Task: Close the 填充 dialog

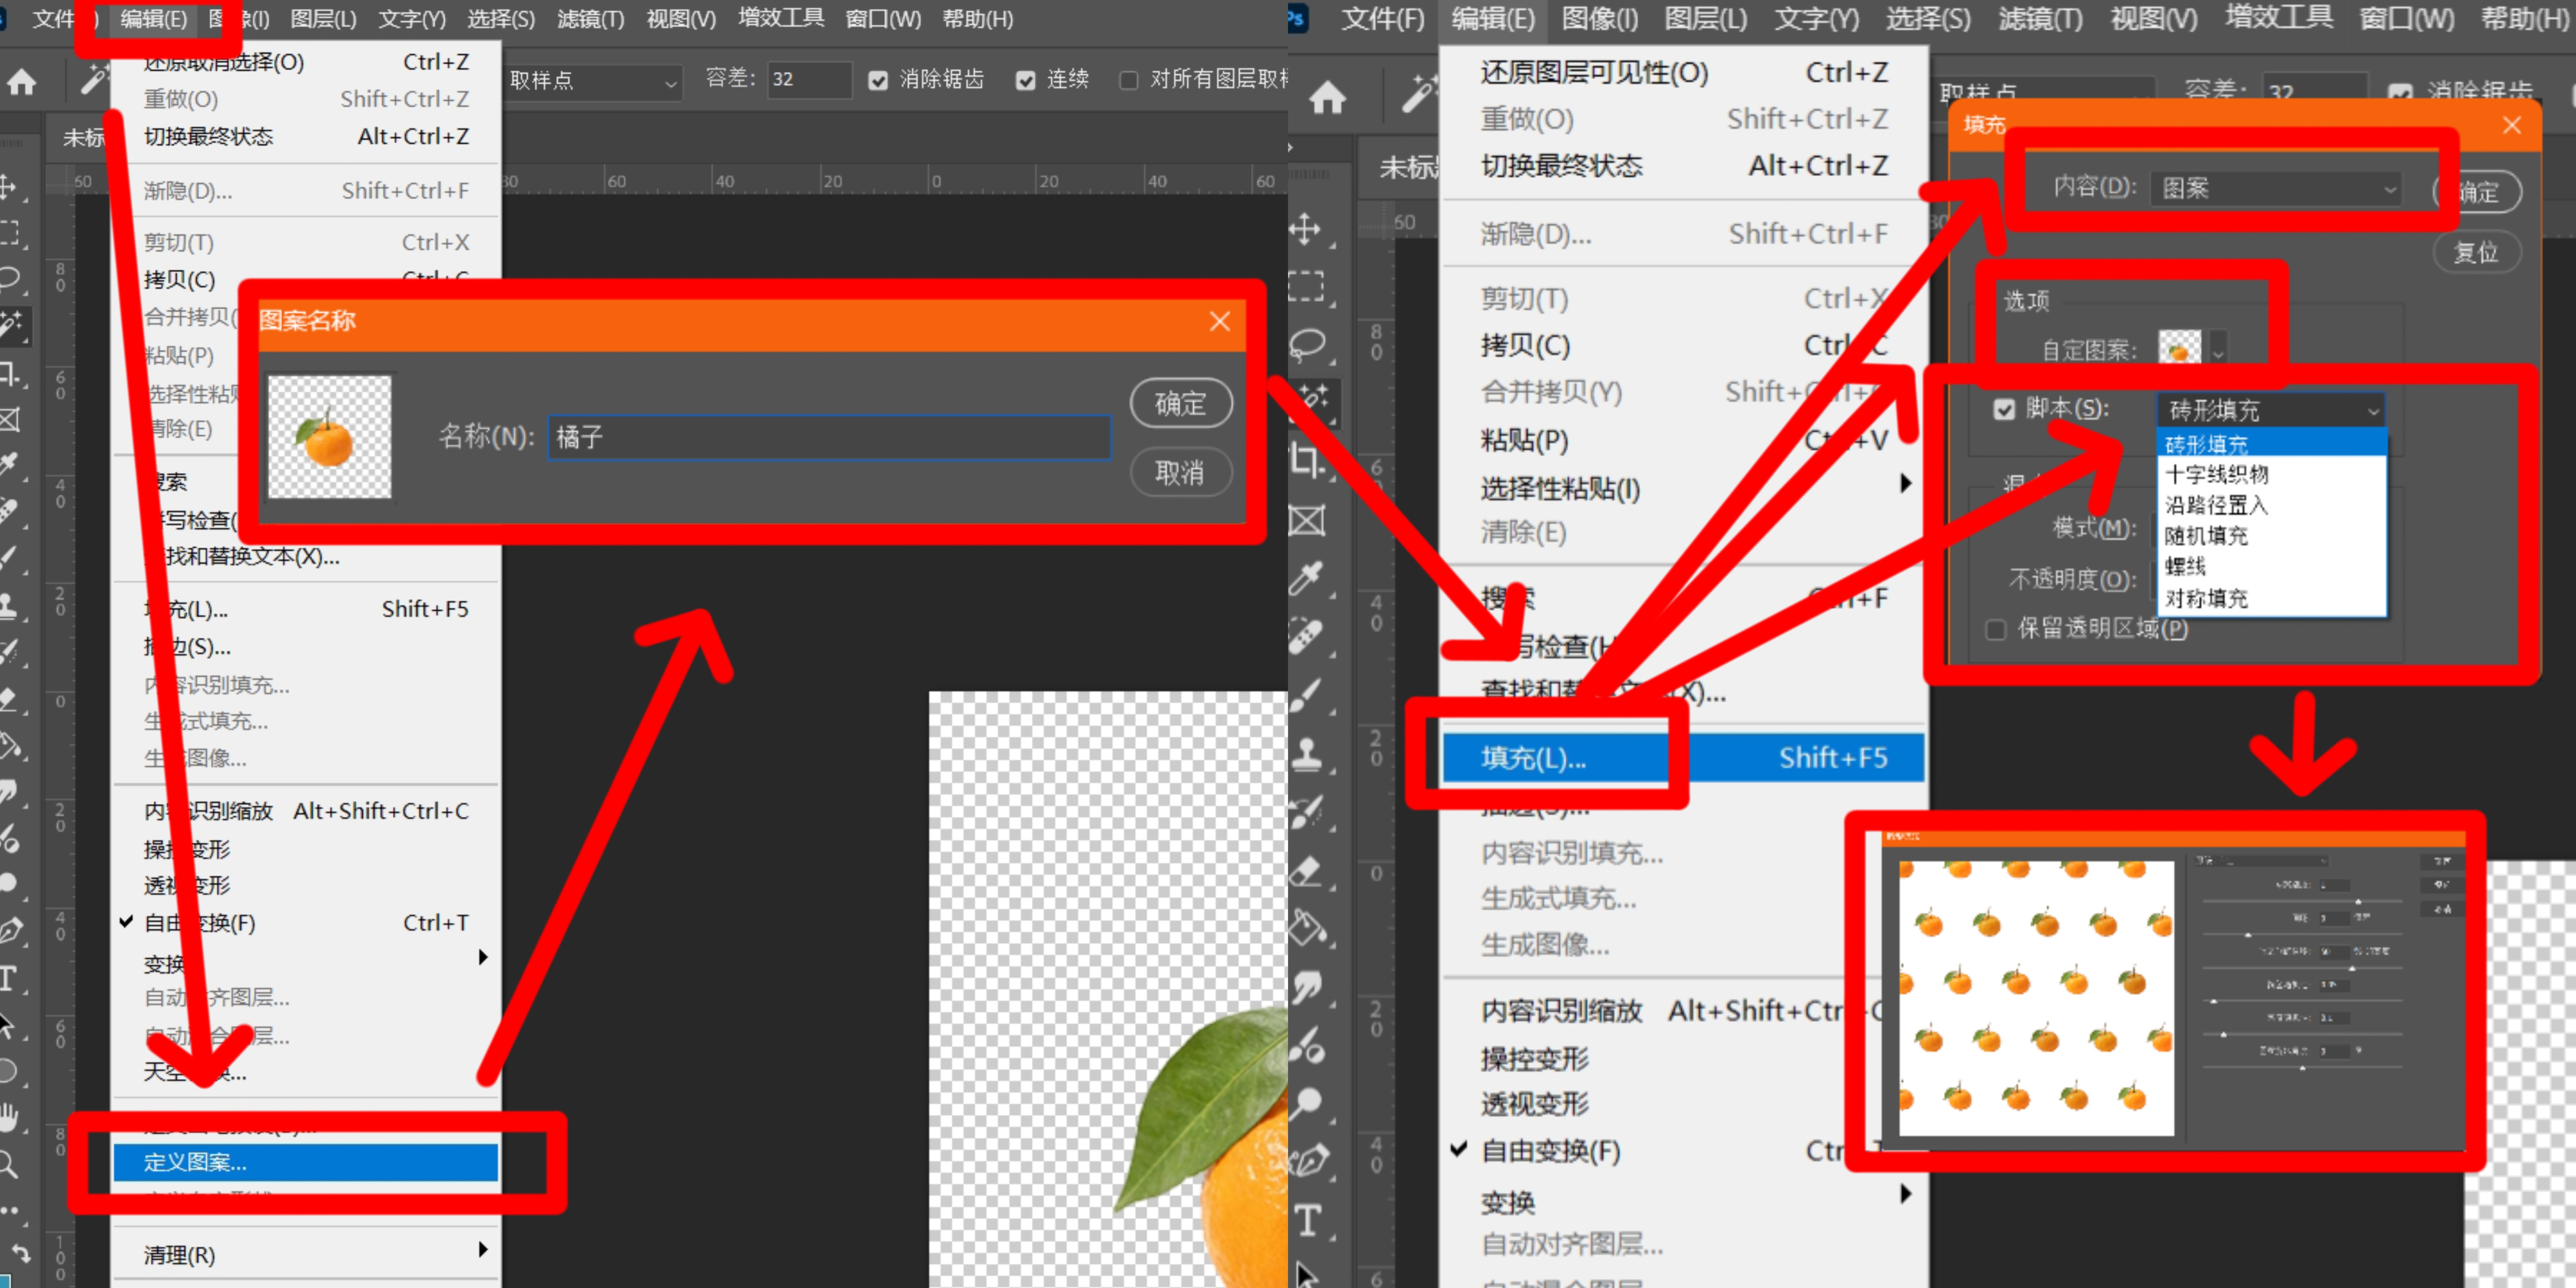Action: [2512, 125]
